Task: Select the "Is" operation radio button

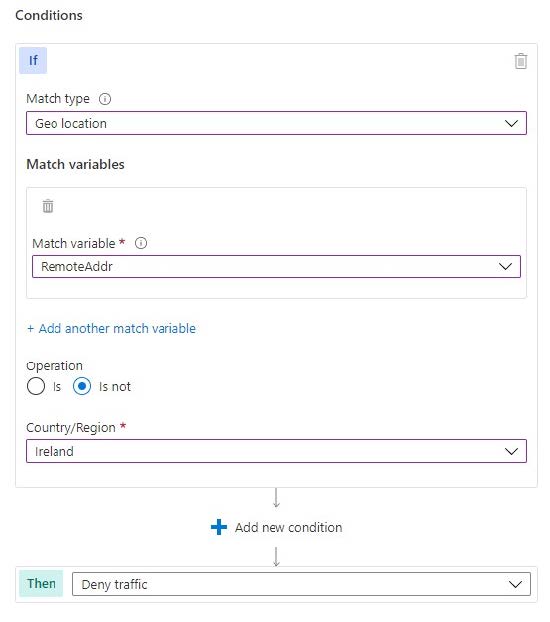Action: (x=36, y=386)
